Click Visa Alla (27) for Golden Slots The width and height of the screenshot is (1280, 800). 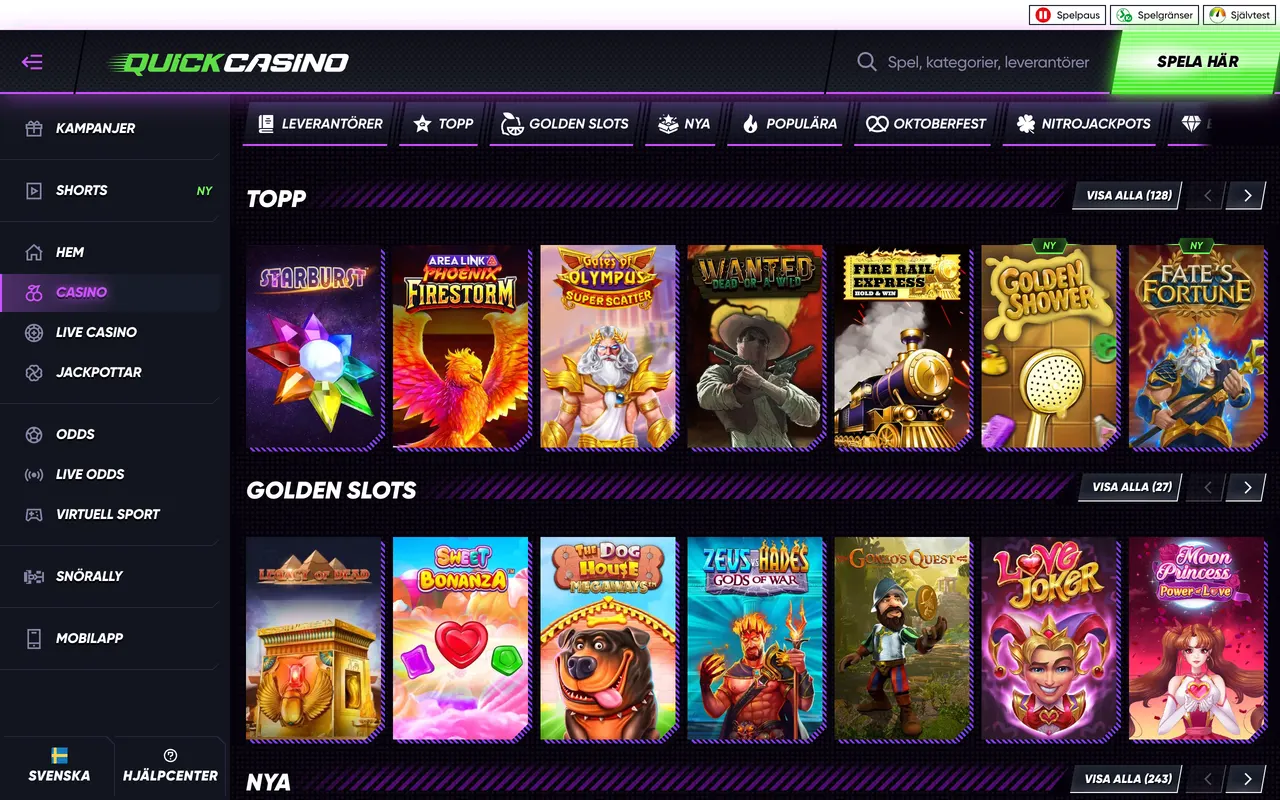(x=1131, y=487)
